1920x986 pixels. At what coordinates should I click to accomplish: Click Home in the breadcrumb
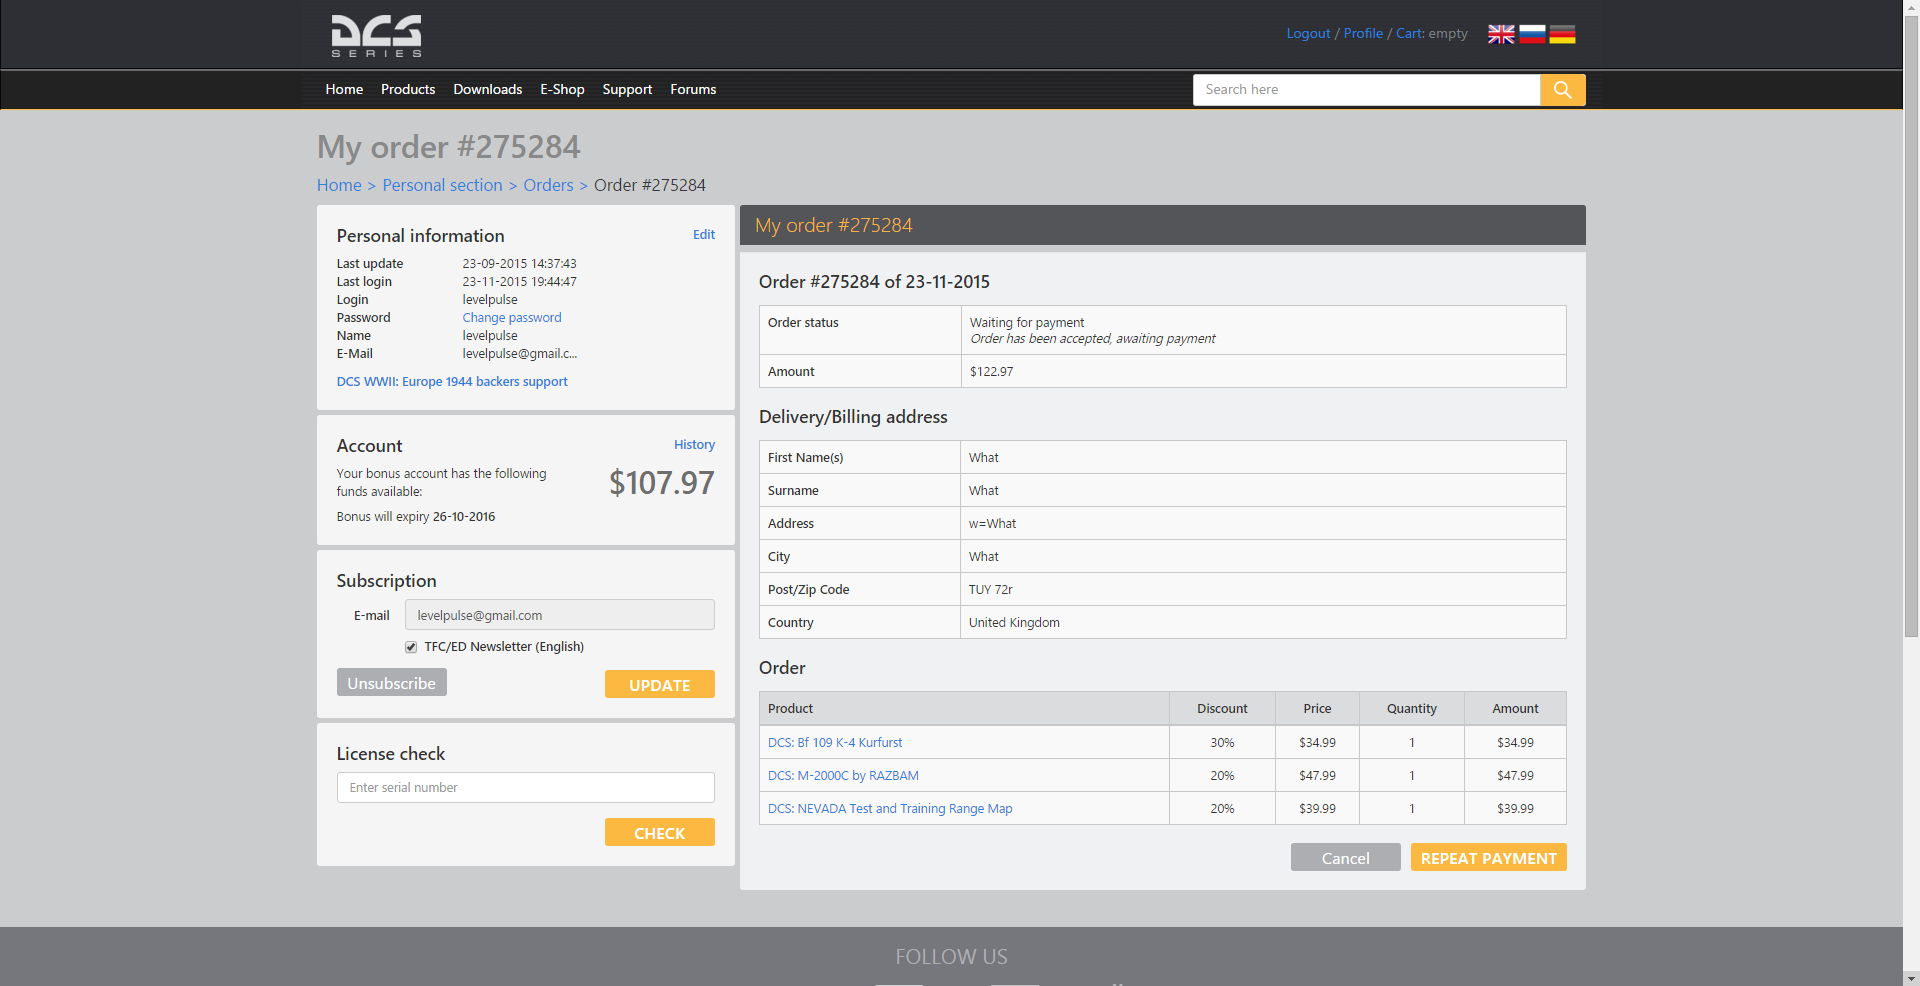pyautogui.click(x=339, y=185)
